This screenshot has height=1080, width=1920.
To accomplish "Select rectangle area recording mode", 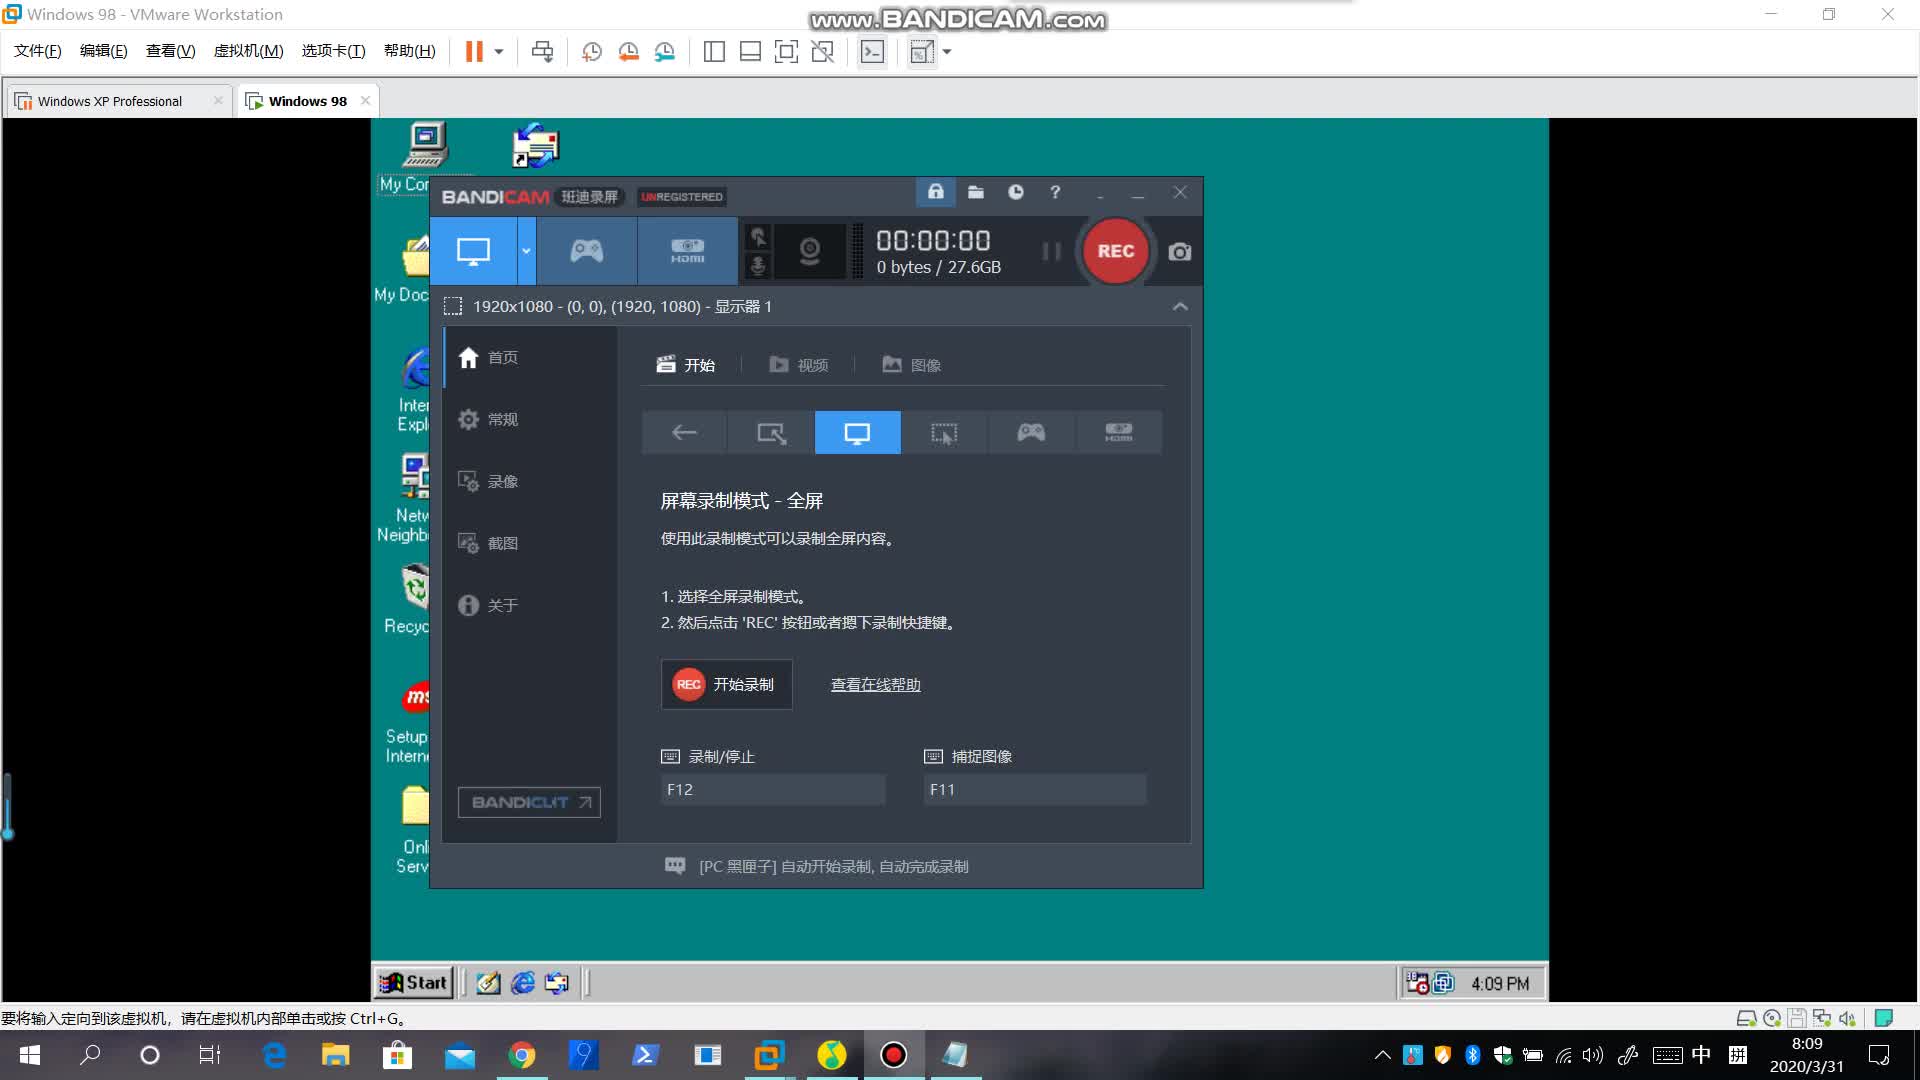I will coord(771,433).
